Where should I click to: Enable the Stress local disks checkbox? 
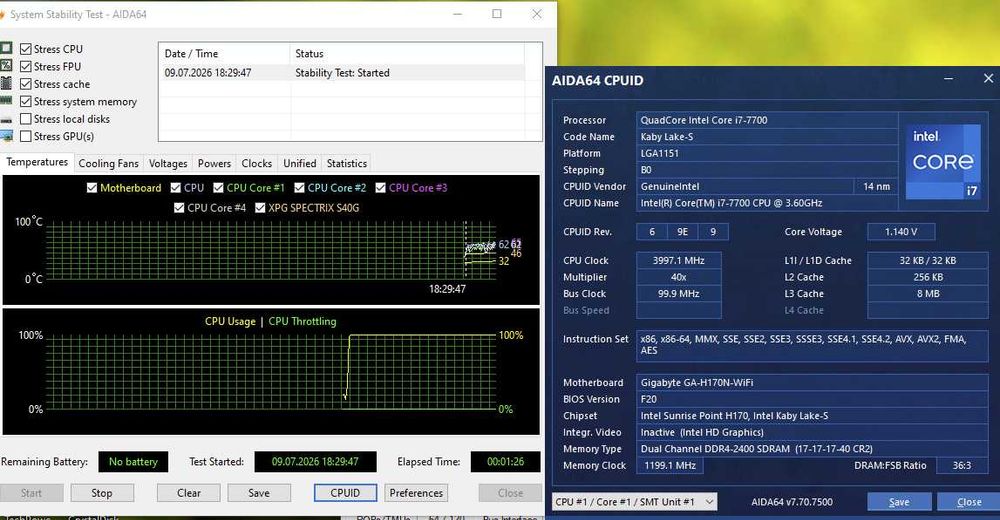[x=26, y=119]
